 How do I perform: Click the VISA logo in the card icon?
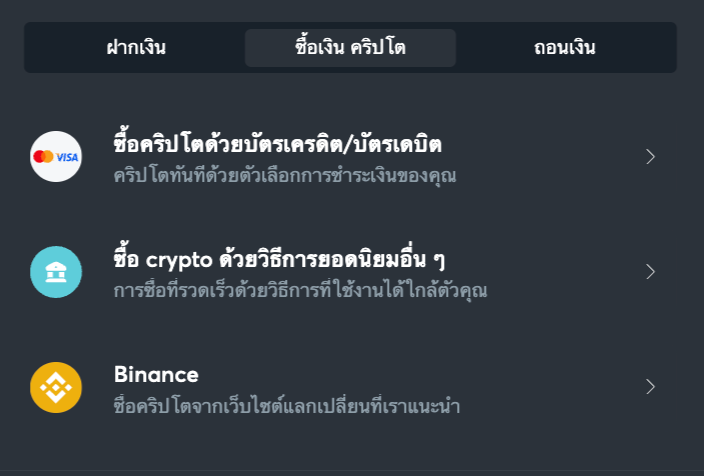pyautogui.click(x=67, y=157)
